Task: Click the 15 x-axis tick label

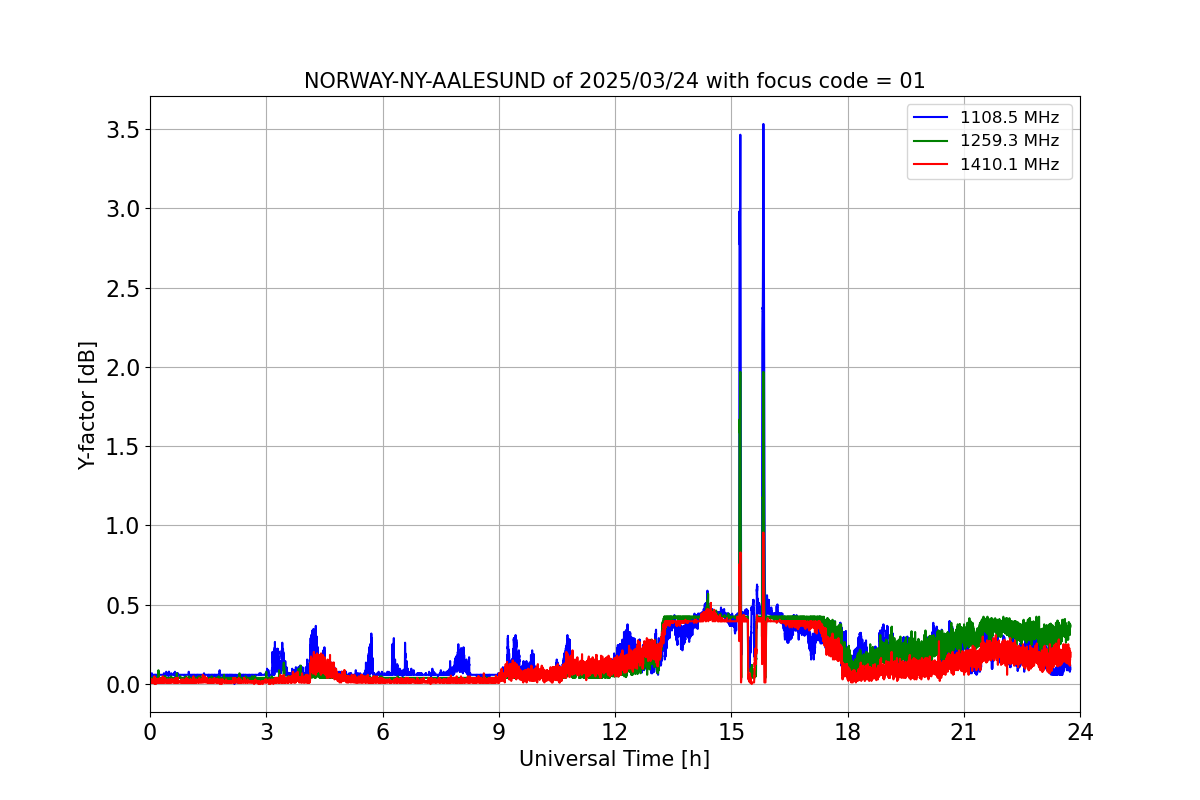Action: tap(731, 732)
